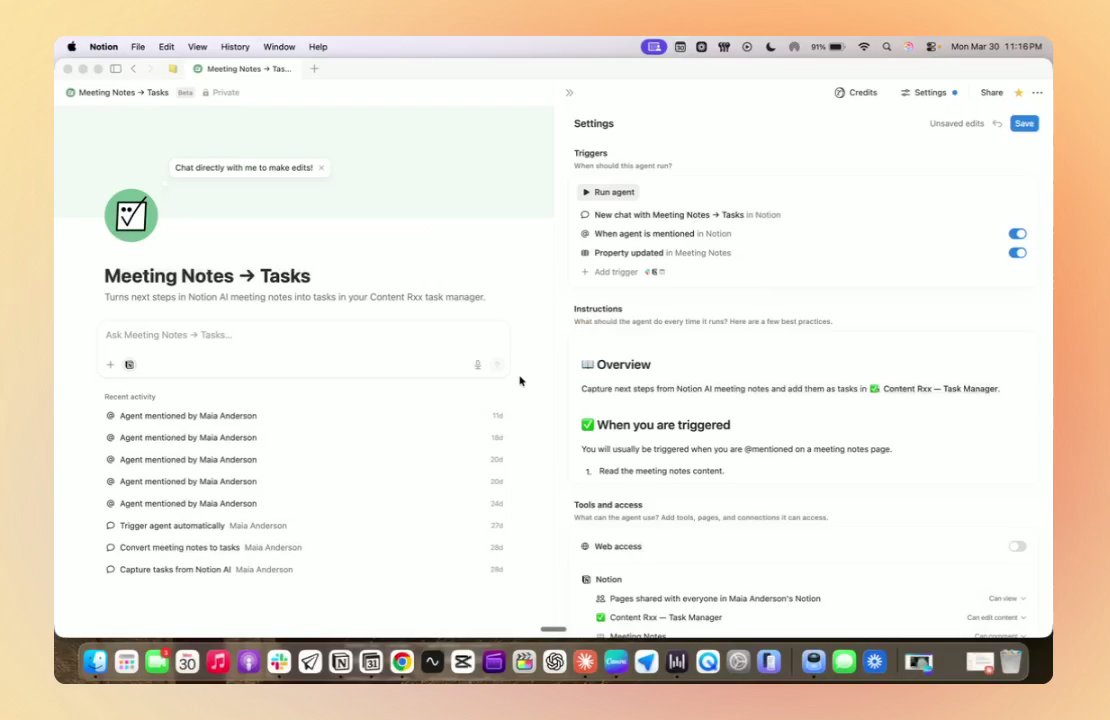Open the yellow page tab icon
The image size is (1110, 720).
click(x=173, y=69)
